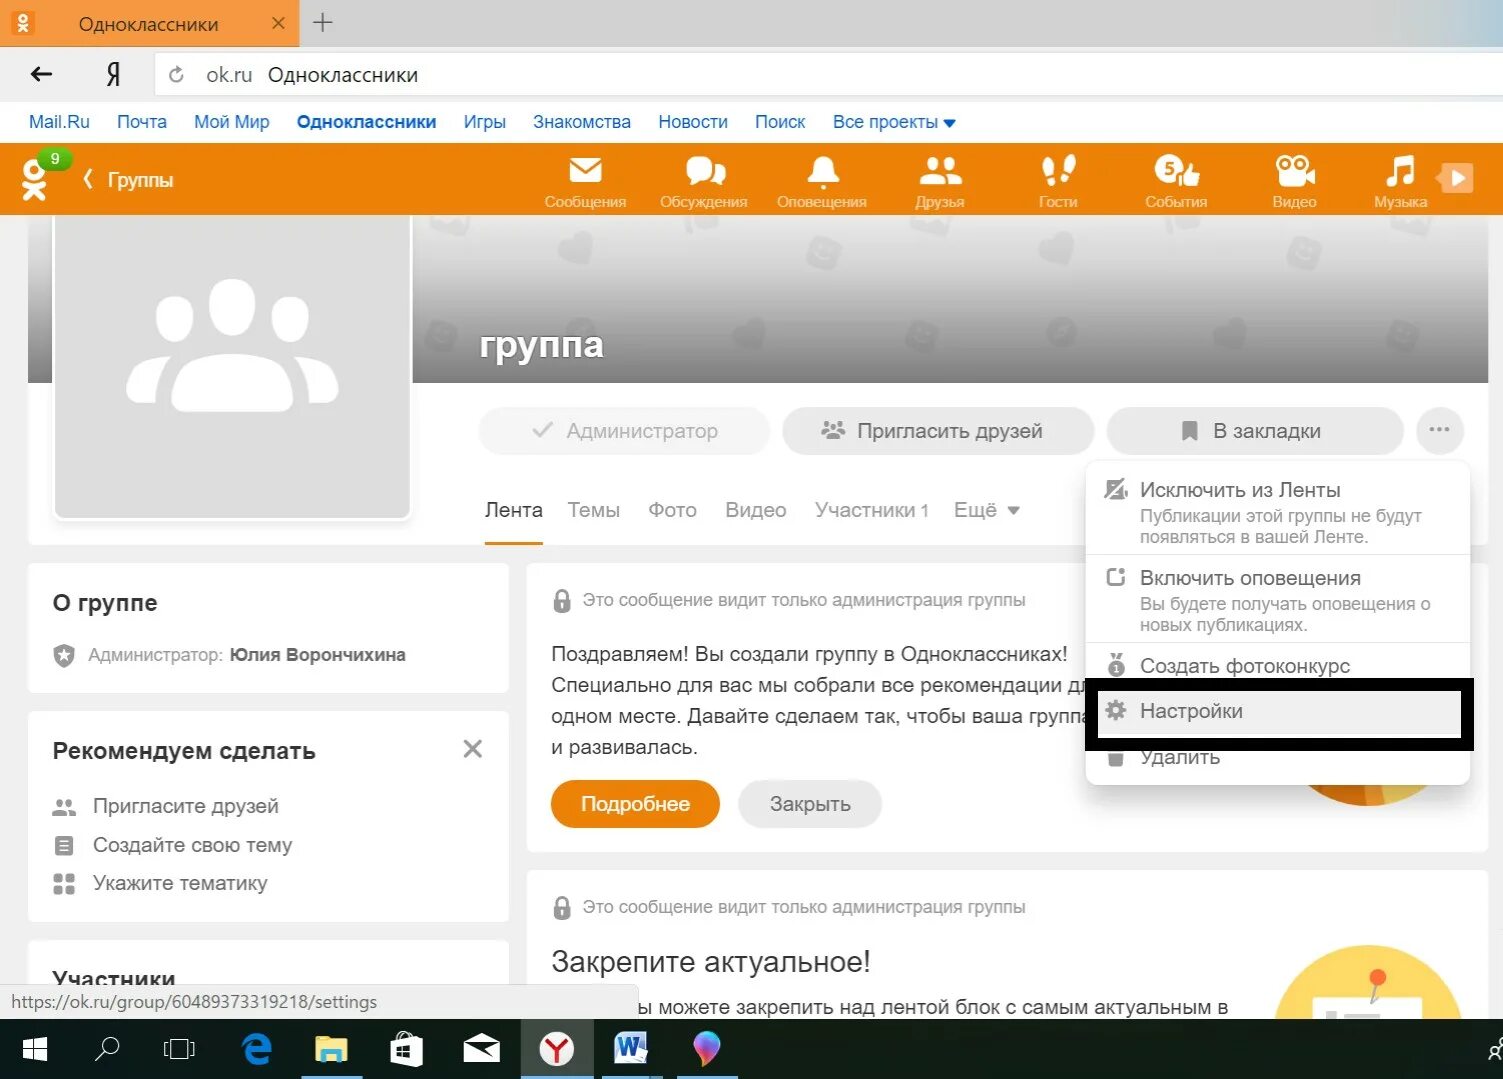Click Пригласите друзей recommendation
Image resolution: width=1503 pixels, height=1079 pixels.
[186, 806]
